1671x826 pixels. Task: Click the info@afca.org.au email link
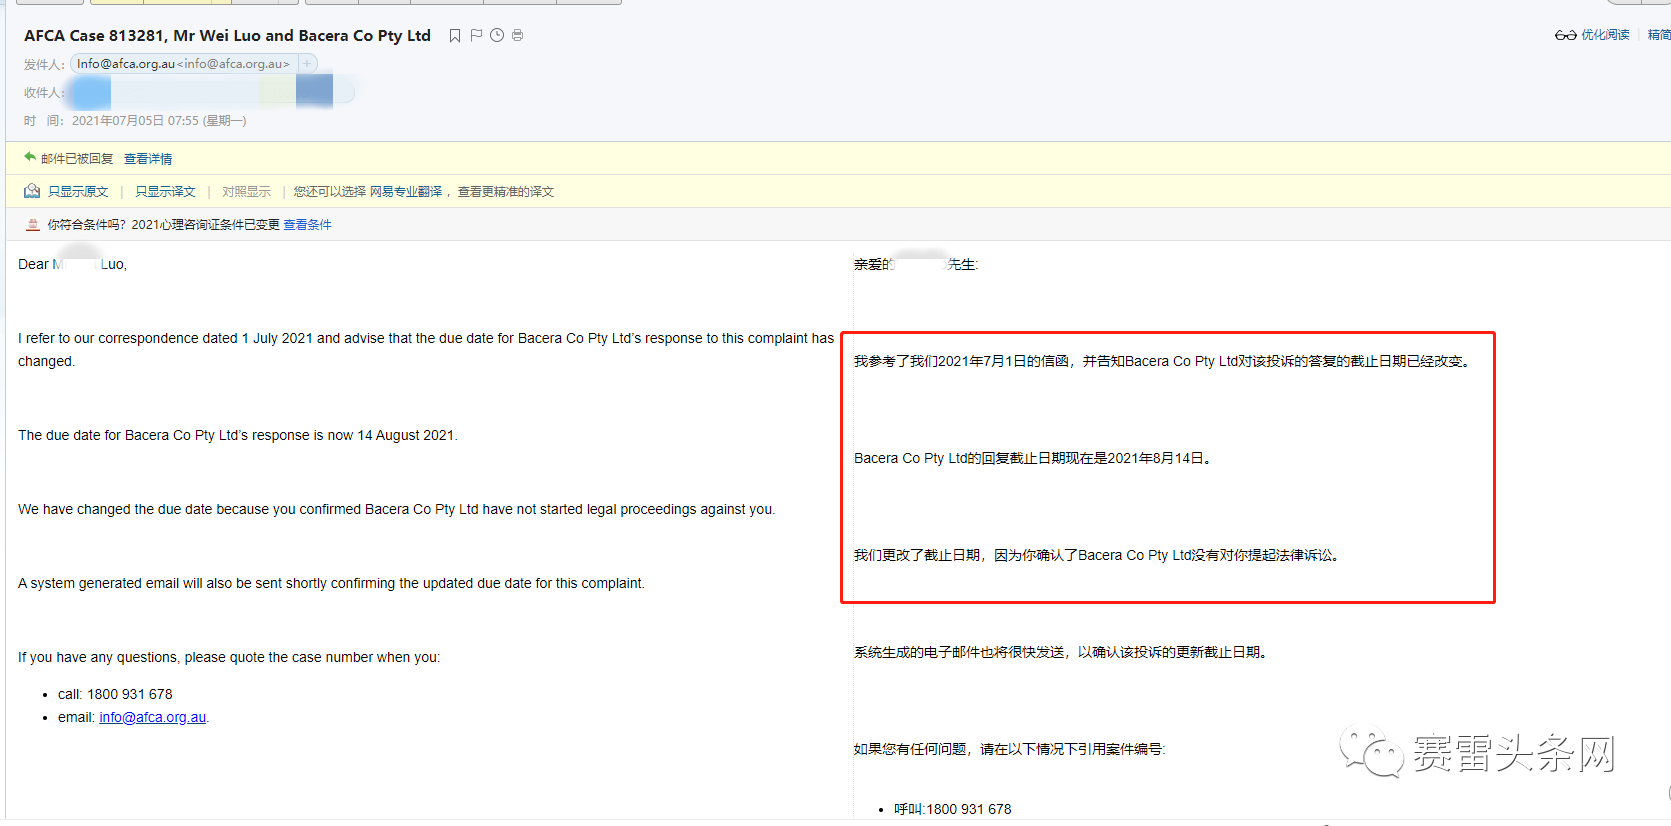[153, 717]
